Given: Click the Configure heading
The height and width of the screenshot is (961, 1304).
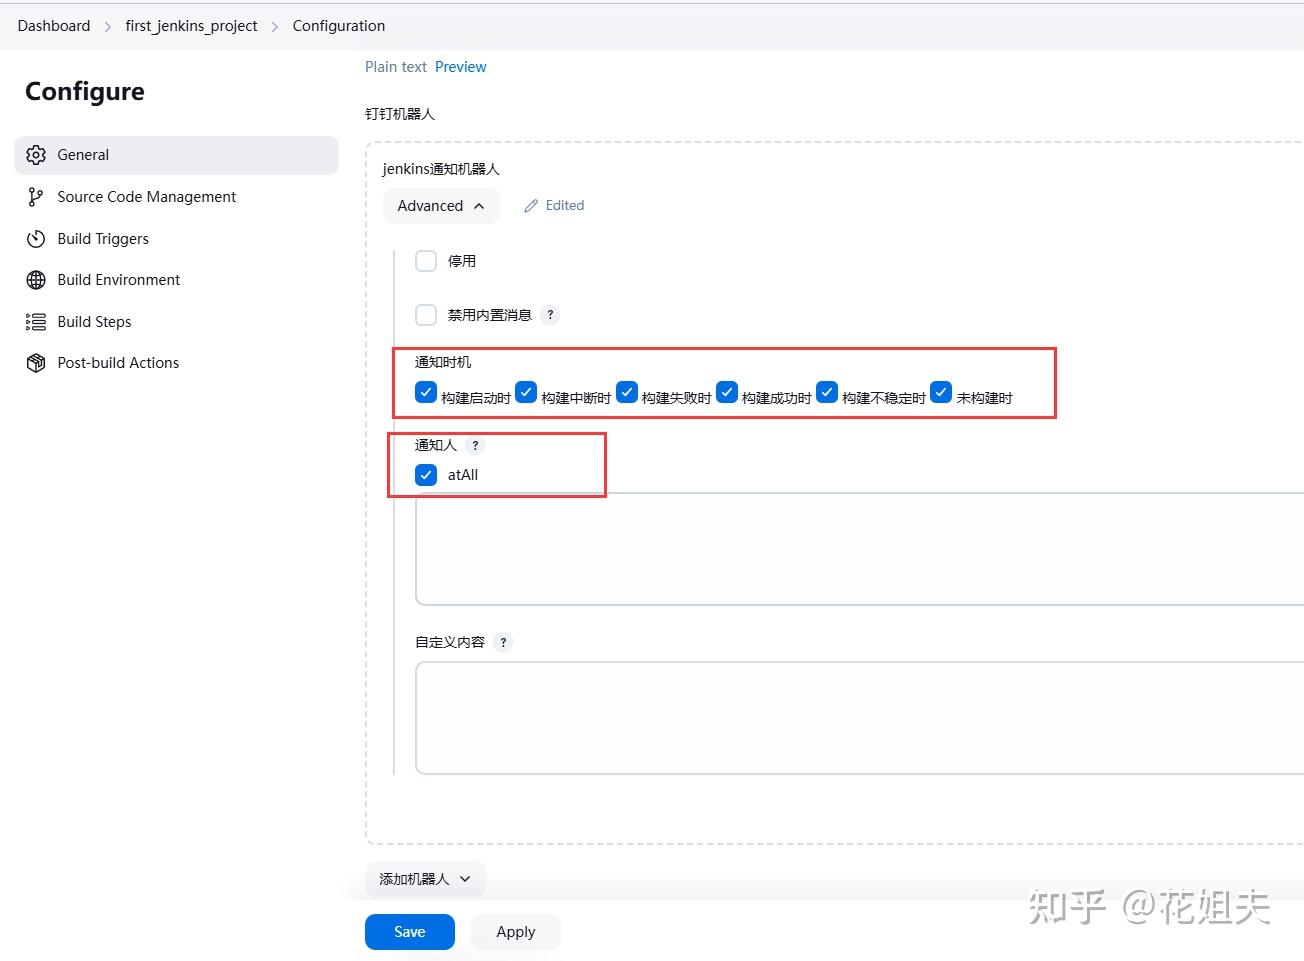Looking at the screenshot, I should click(85, 92).
